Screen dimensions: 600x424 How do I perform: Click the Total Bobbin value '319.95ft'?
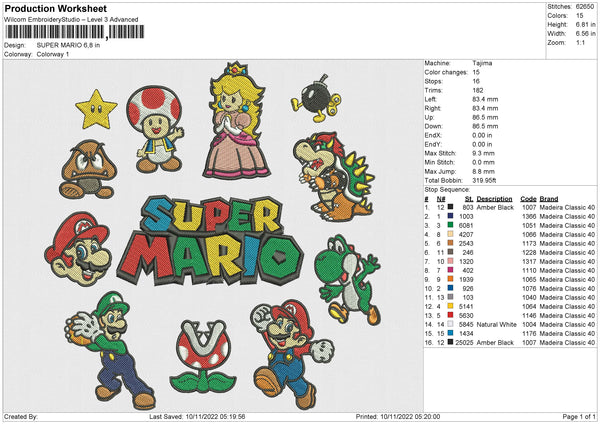point(484,180)
